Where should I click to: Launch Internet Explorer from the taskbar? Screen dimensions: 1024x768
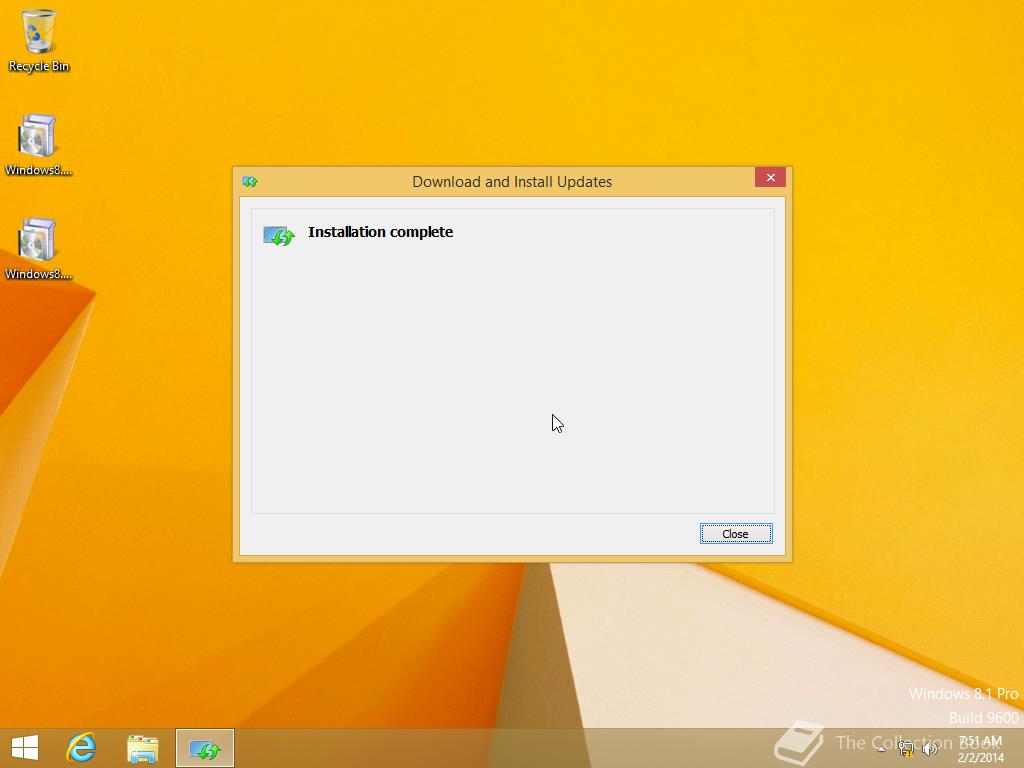click(x=82, y=748)
